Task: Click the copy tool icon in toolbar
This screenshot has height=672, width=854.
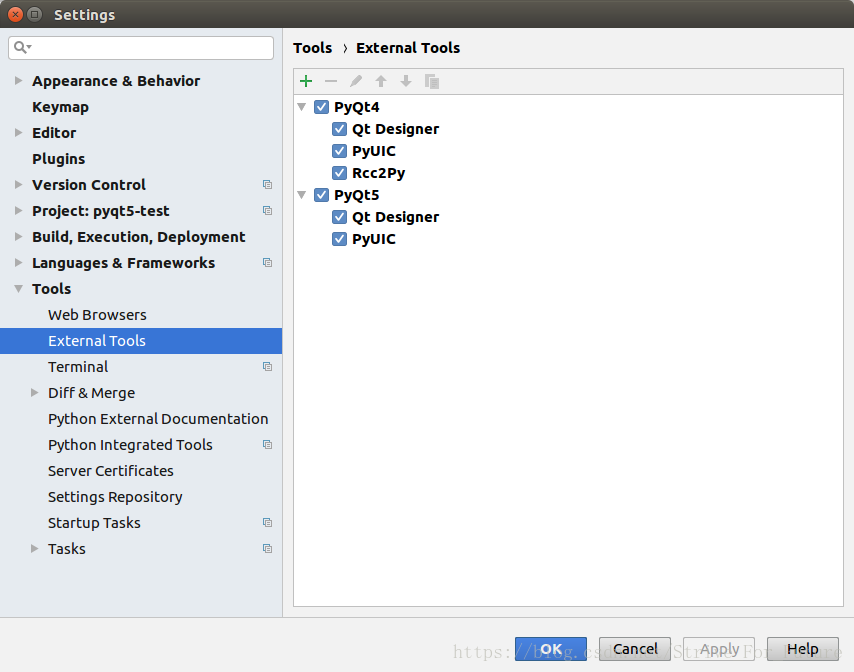Action: point(432,82)
